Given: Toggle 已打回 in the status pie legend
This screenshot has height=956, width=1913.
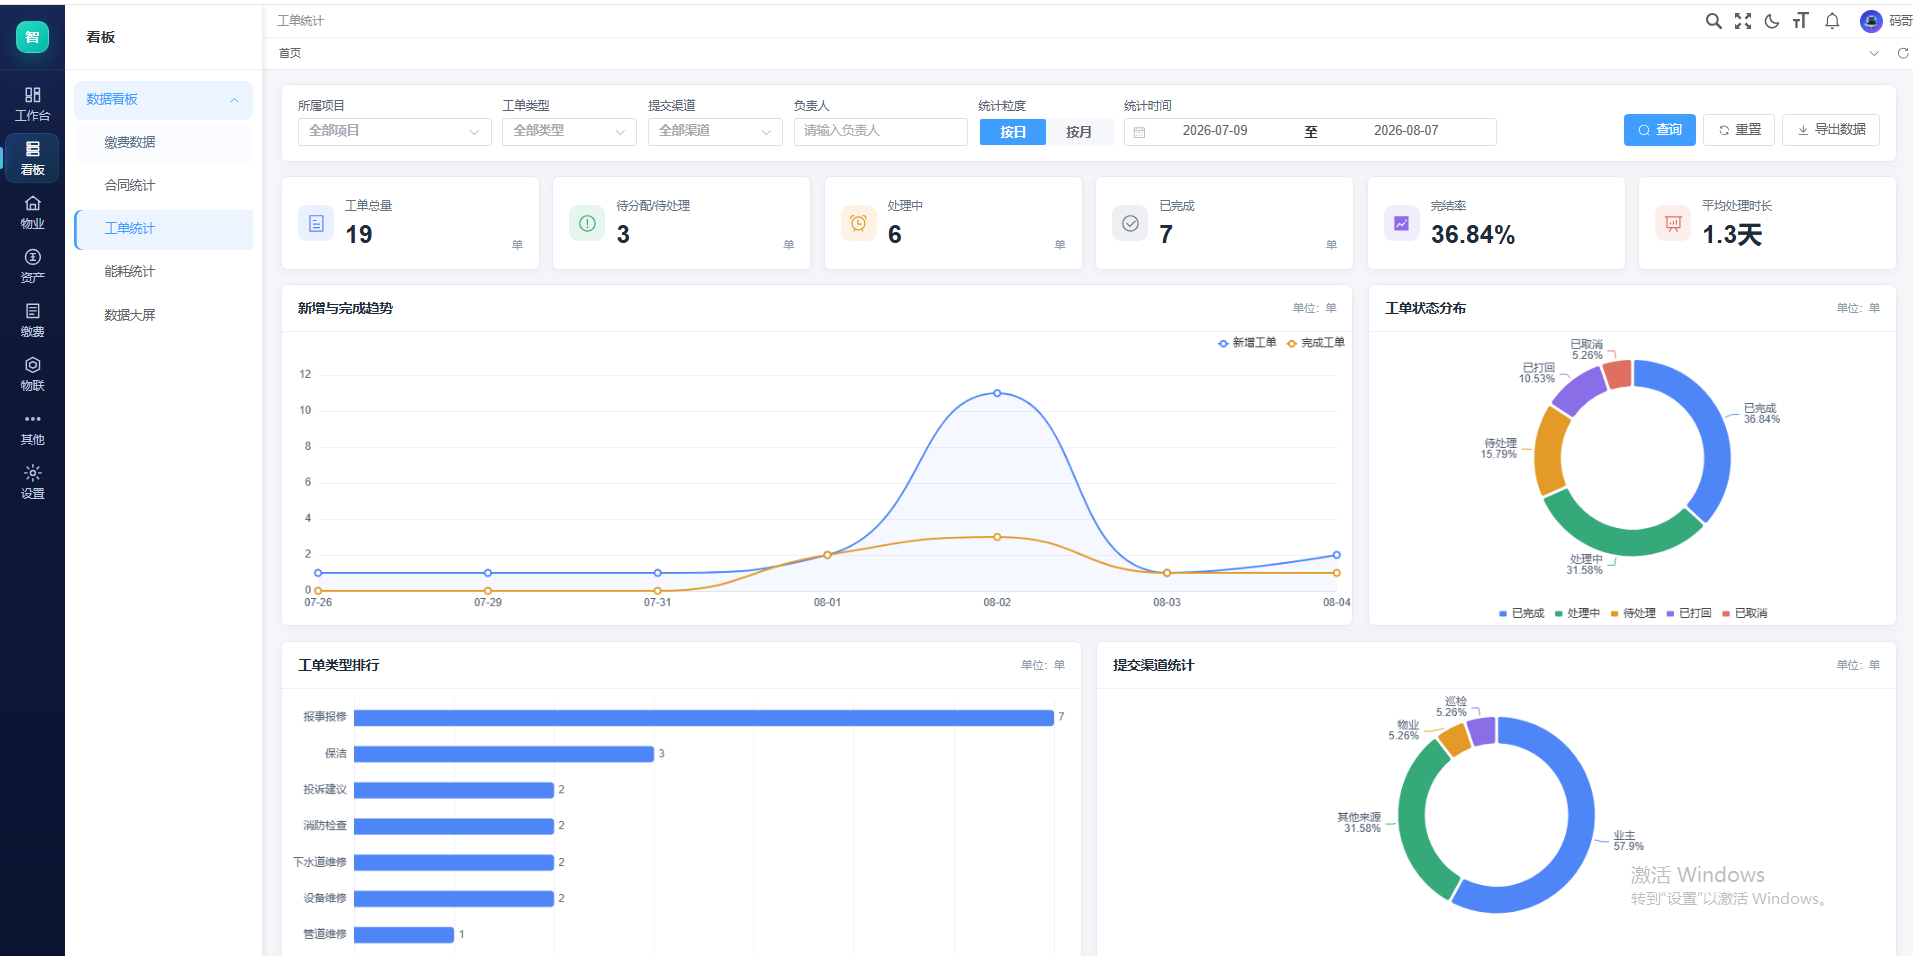Looking at the screenshot, I should [1689, 613].
